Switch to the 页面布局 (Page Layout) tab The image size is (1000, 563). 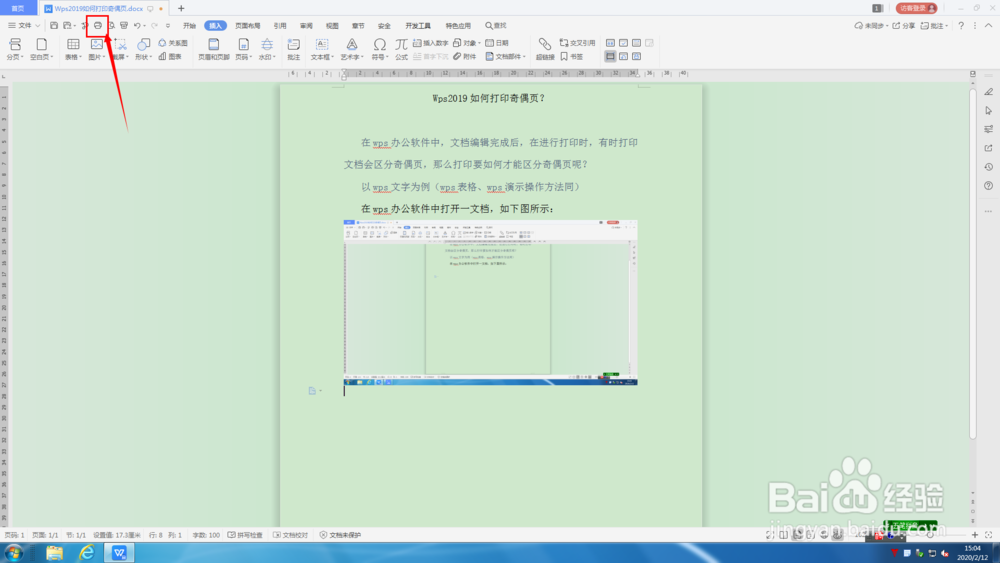[x=247, y=26]
